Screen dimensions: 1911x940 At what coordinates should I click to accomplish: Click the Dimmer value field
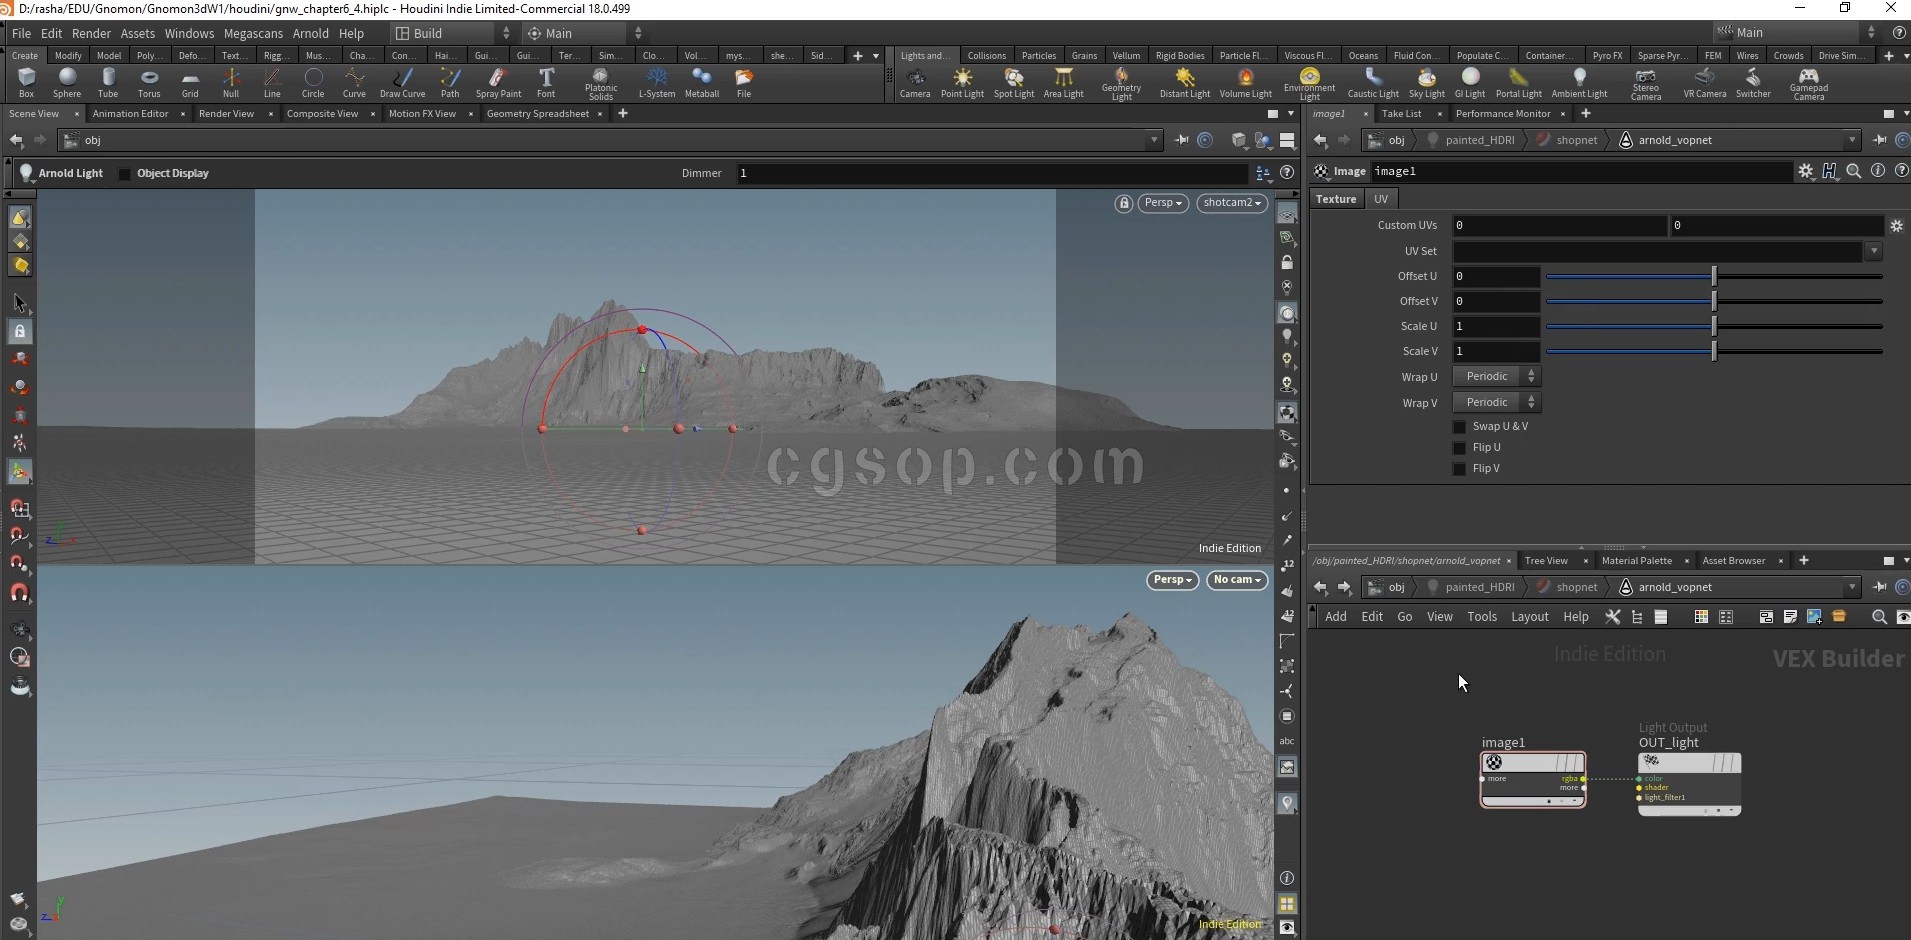pos(990,174)
